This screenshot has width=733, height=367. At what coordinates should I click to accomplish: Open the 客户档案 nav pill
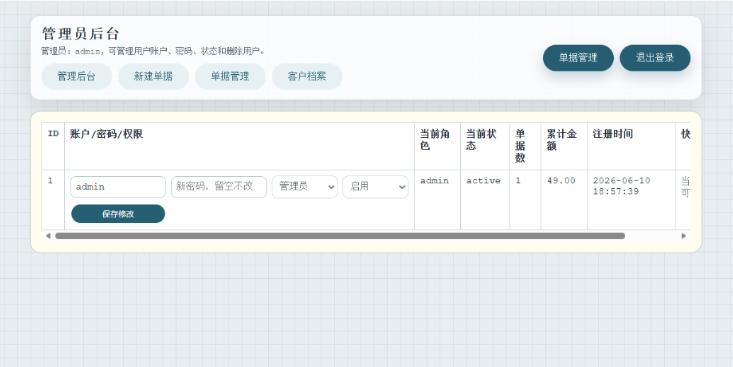[x=307, y=76]
